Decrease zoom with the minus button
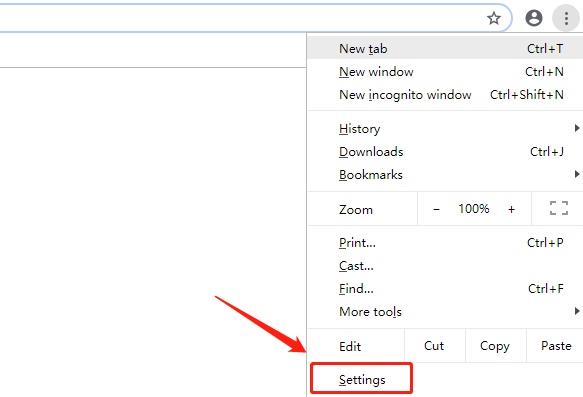This screenshot has width=583, height=397. pos(437,209)
